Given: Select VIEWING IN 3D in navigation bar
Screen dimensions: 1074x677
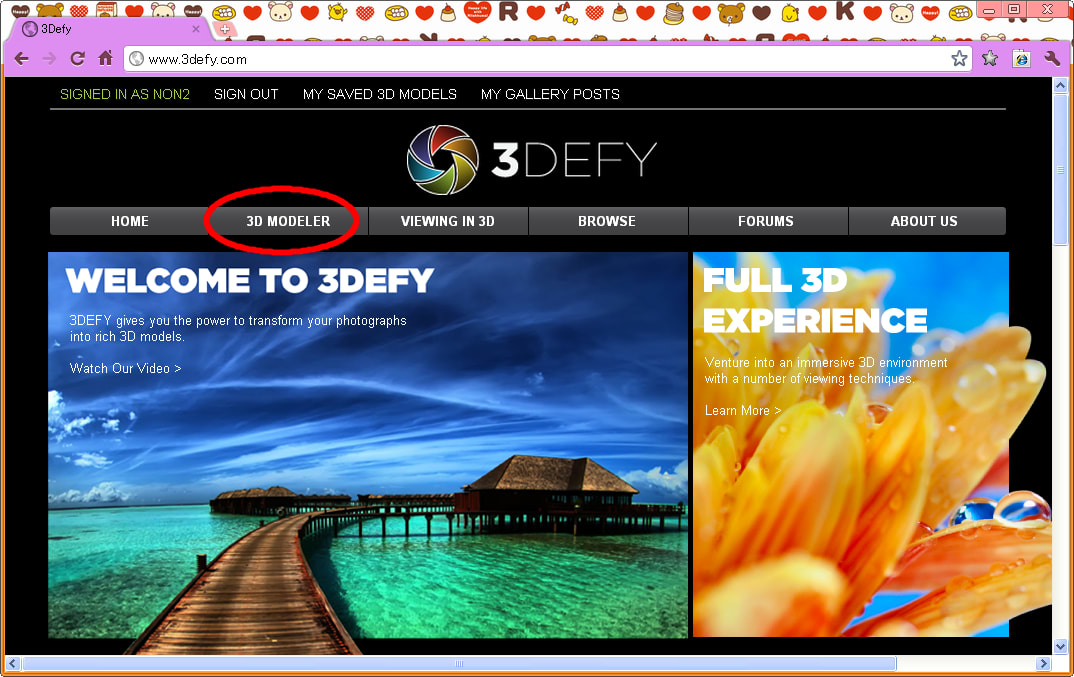Looking at the screenshot, I should 448,221.
